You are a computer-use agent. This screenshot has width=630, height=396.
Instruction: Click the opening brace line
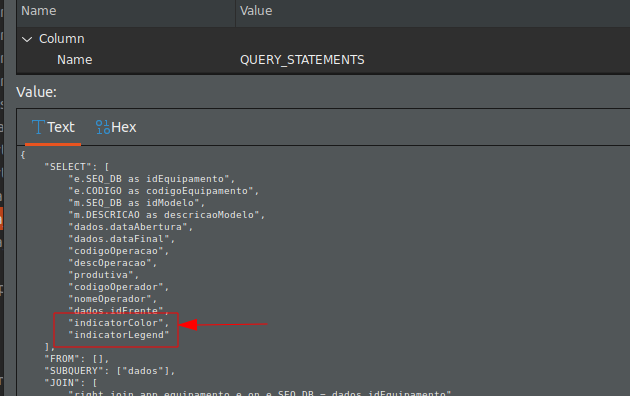pyautogui.click(x=23, y=155)
